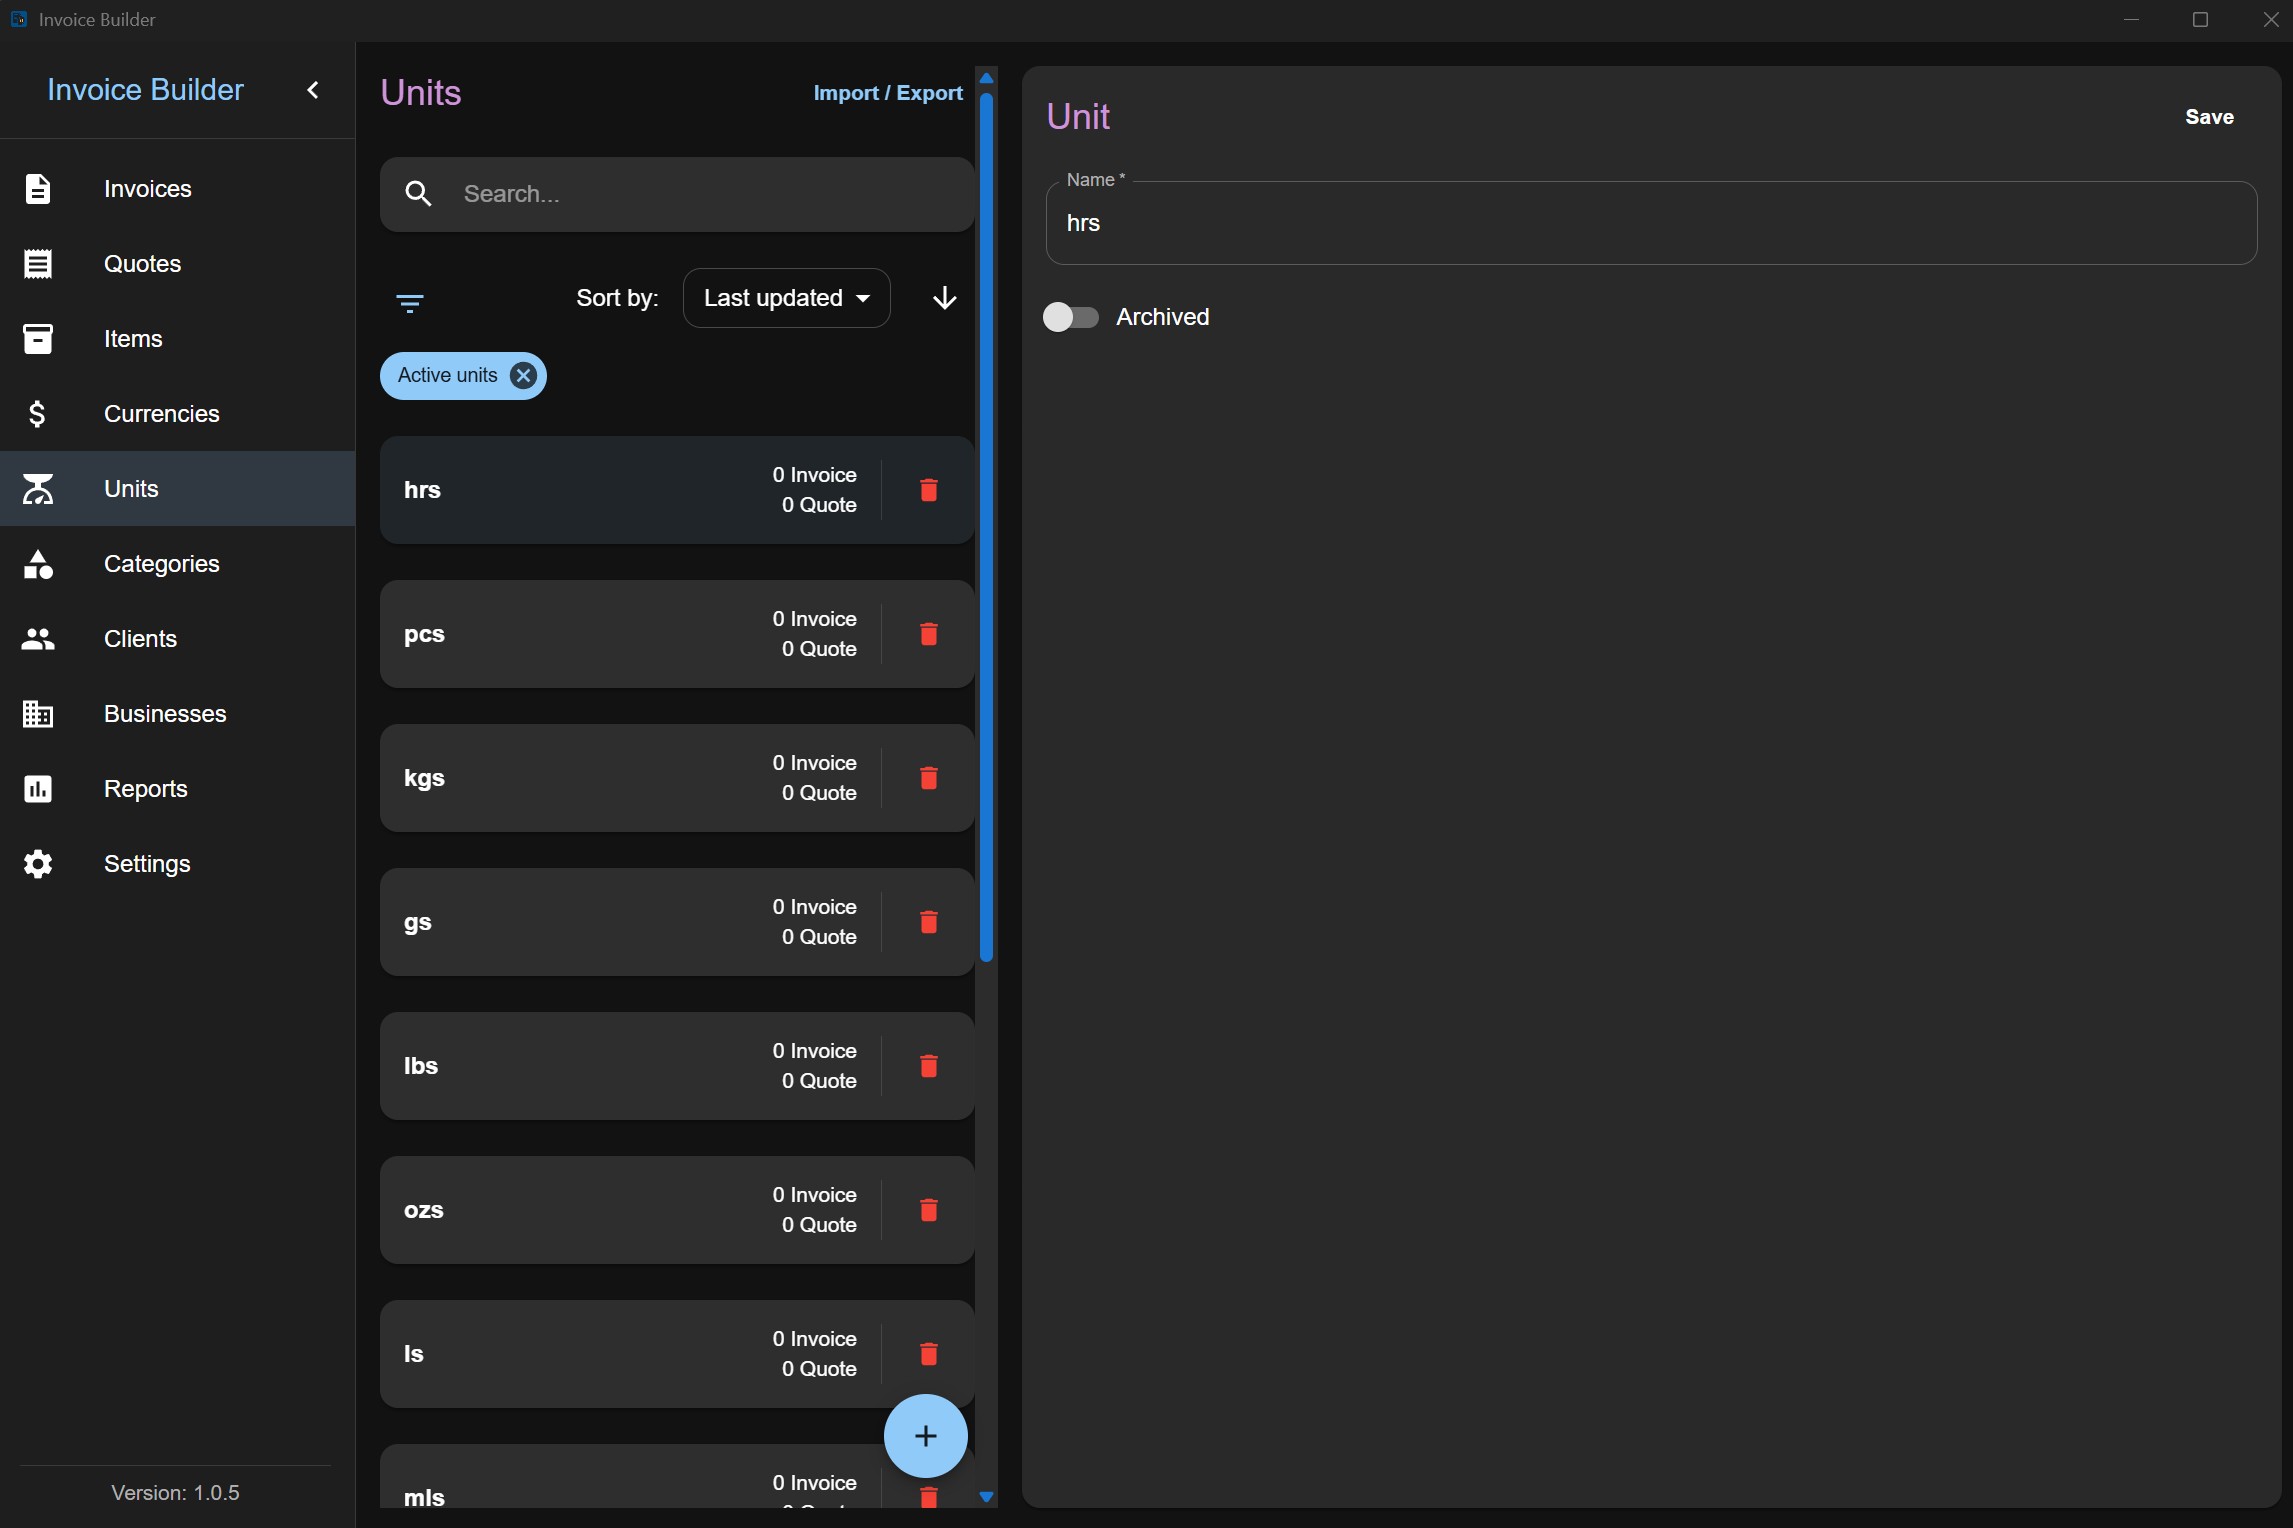This screenshot has height=1528, width=2293.
Task: Delete the hrs unit
Action: (x=929, y=490)
